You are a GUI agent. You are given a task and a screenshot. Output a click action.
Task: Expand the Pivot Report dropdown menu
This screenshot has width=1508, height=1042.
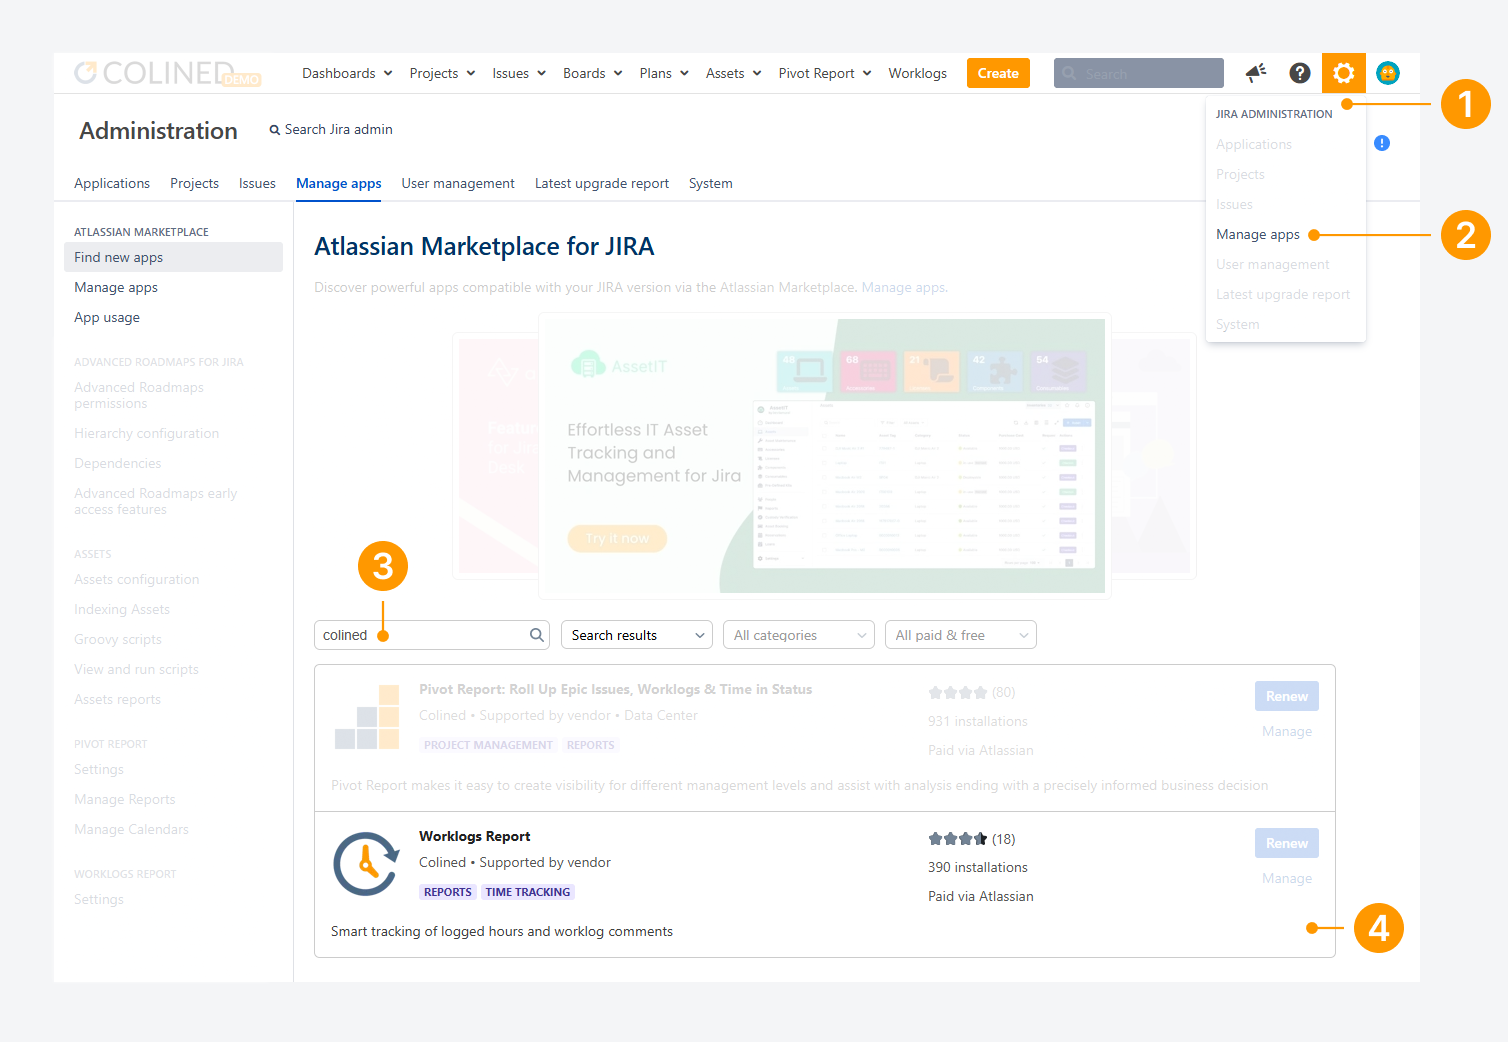coord(825,73)
